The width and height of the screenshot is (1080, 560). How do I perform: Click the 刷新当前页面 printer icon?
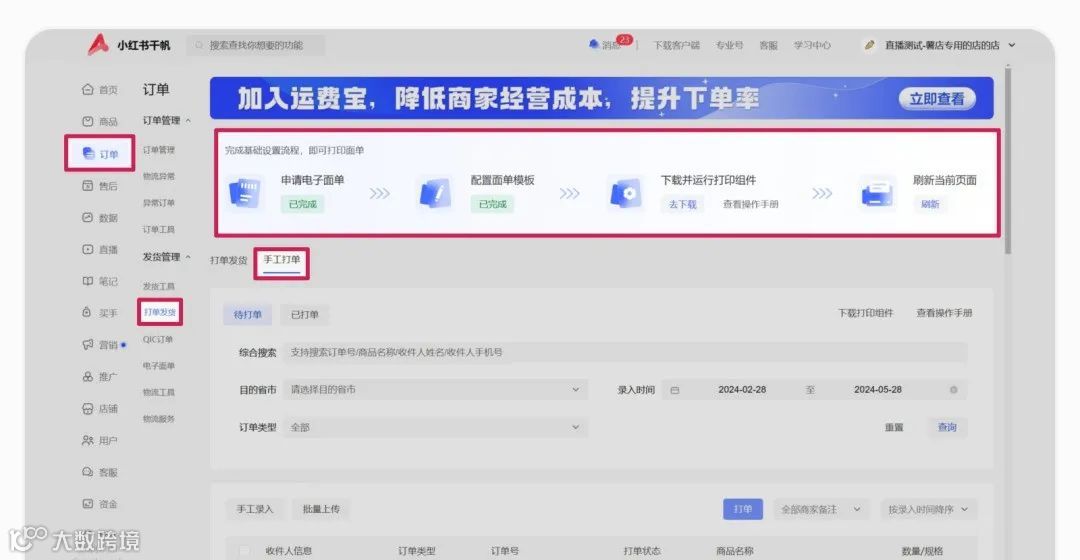click(878, 193)
